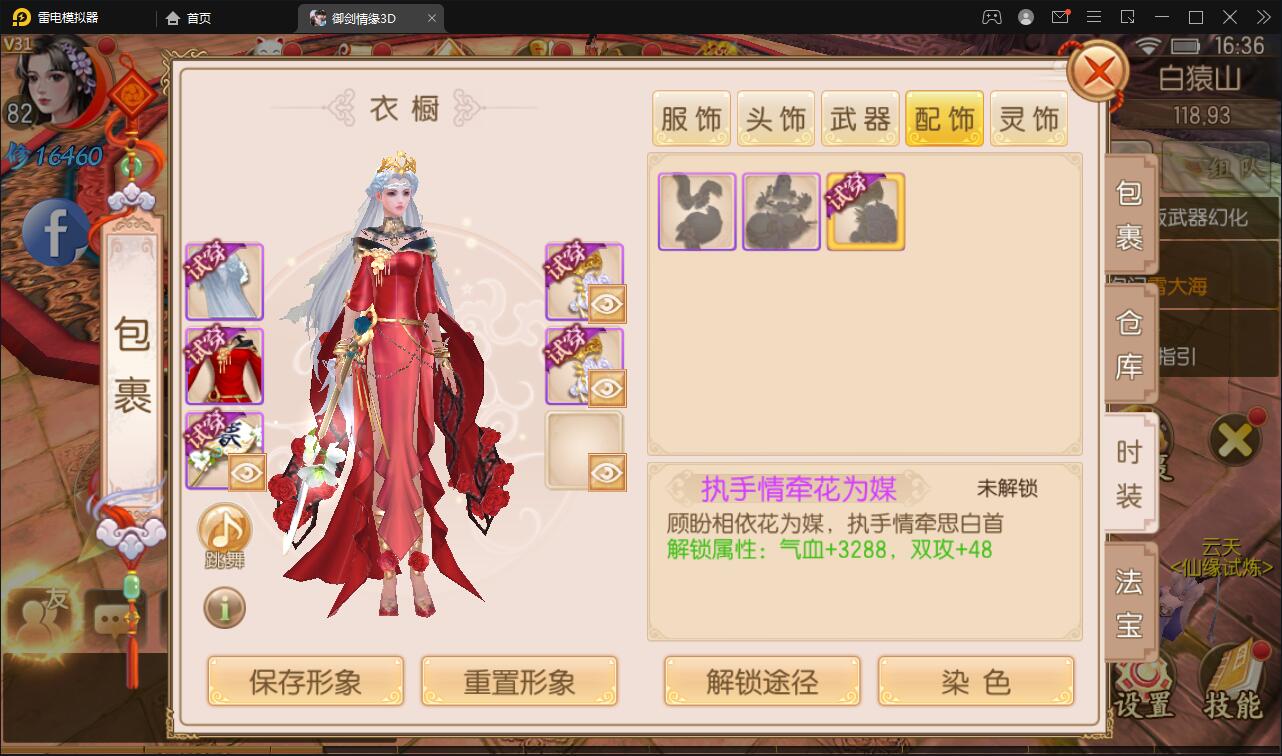Toggle eye visibility on the empty slot

coord(607,472)
